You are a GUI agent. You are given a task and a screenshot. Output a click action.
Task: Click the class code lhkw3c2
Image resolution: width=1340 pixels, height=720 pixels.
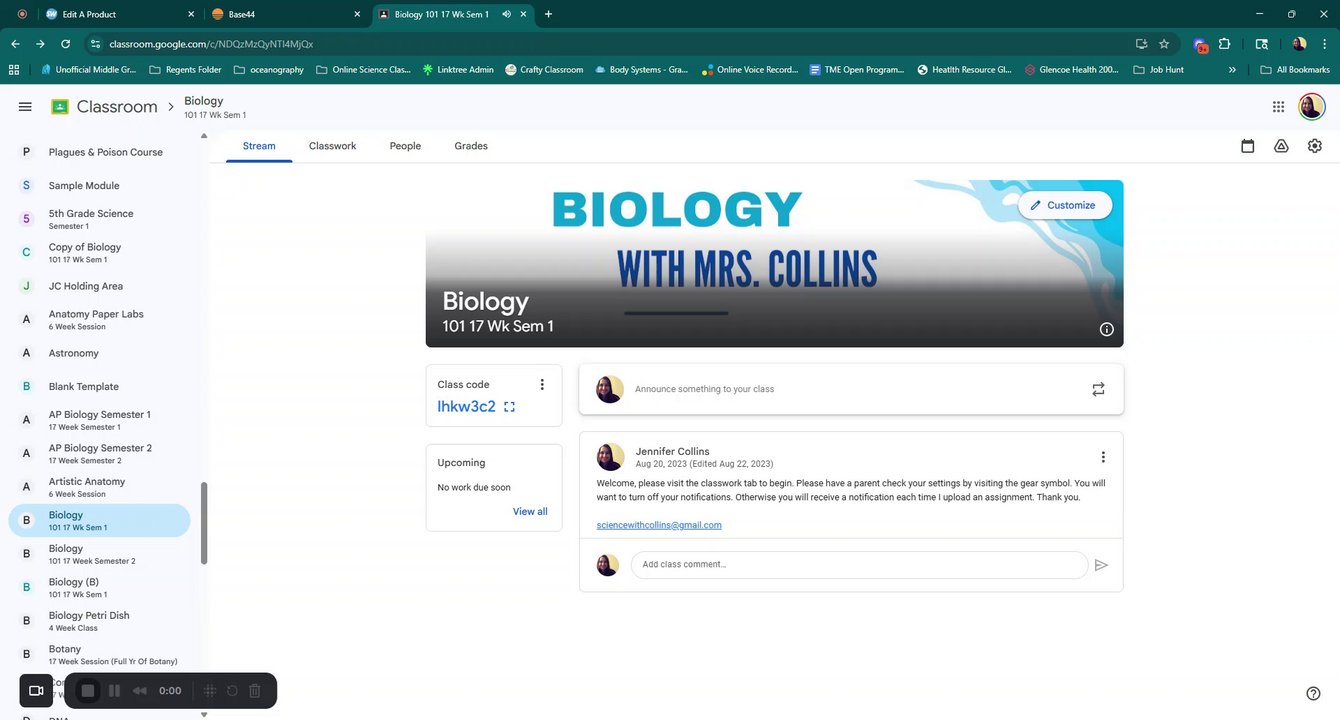pyautogui.click(x=466, y=406)
